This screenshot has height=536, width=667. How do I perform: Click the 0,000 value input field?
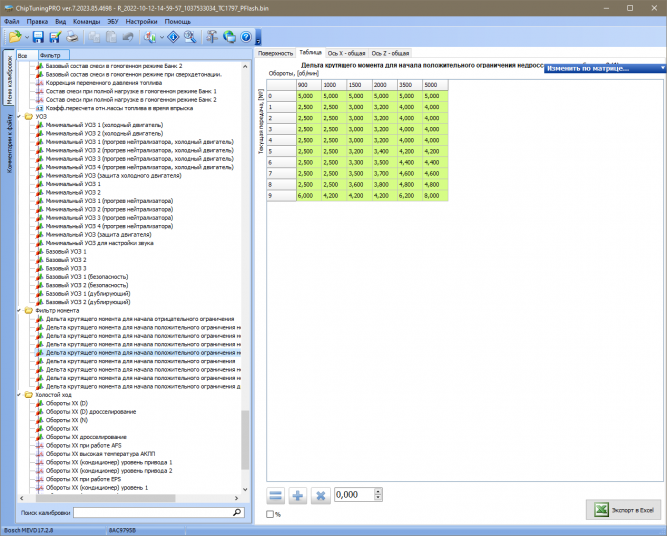click(354, 495)
